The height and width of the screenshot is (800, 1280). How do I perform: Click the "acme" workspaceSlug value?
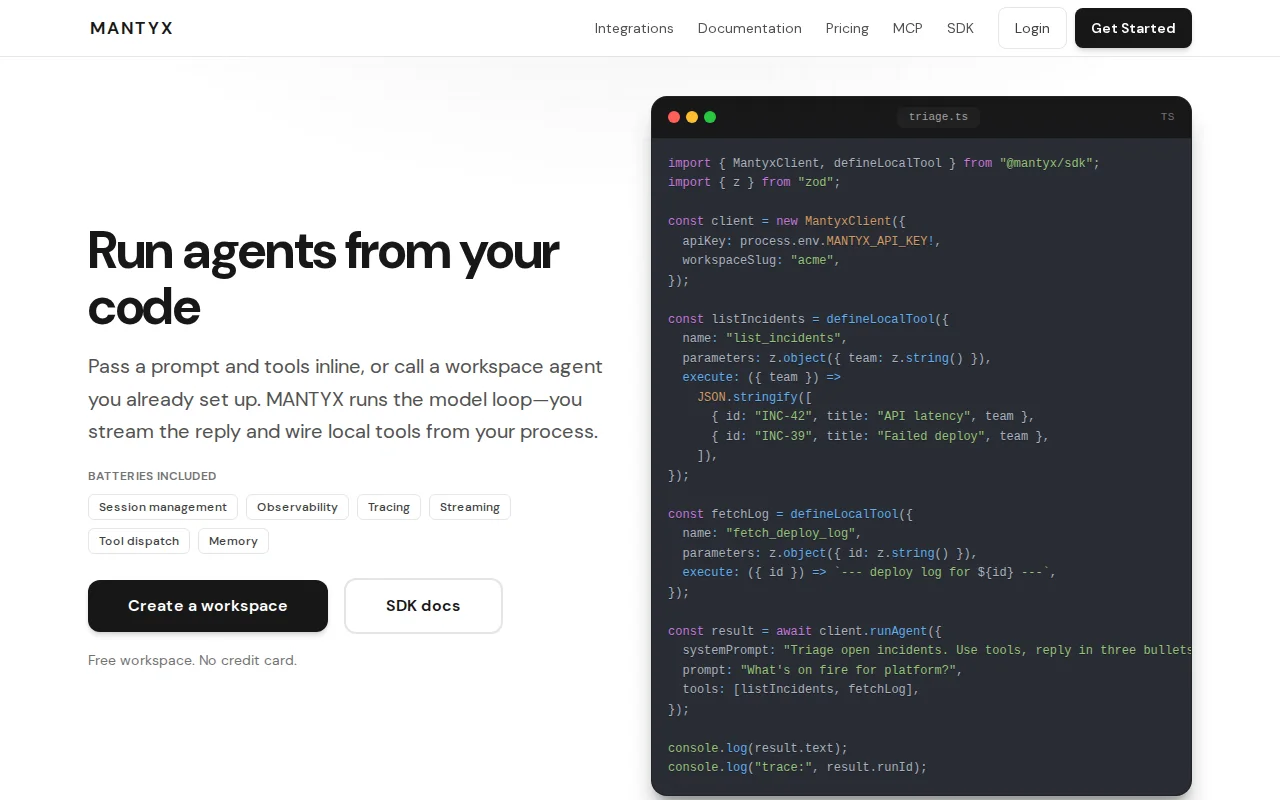pos(812,260)
